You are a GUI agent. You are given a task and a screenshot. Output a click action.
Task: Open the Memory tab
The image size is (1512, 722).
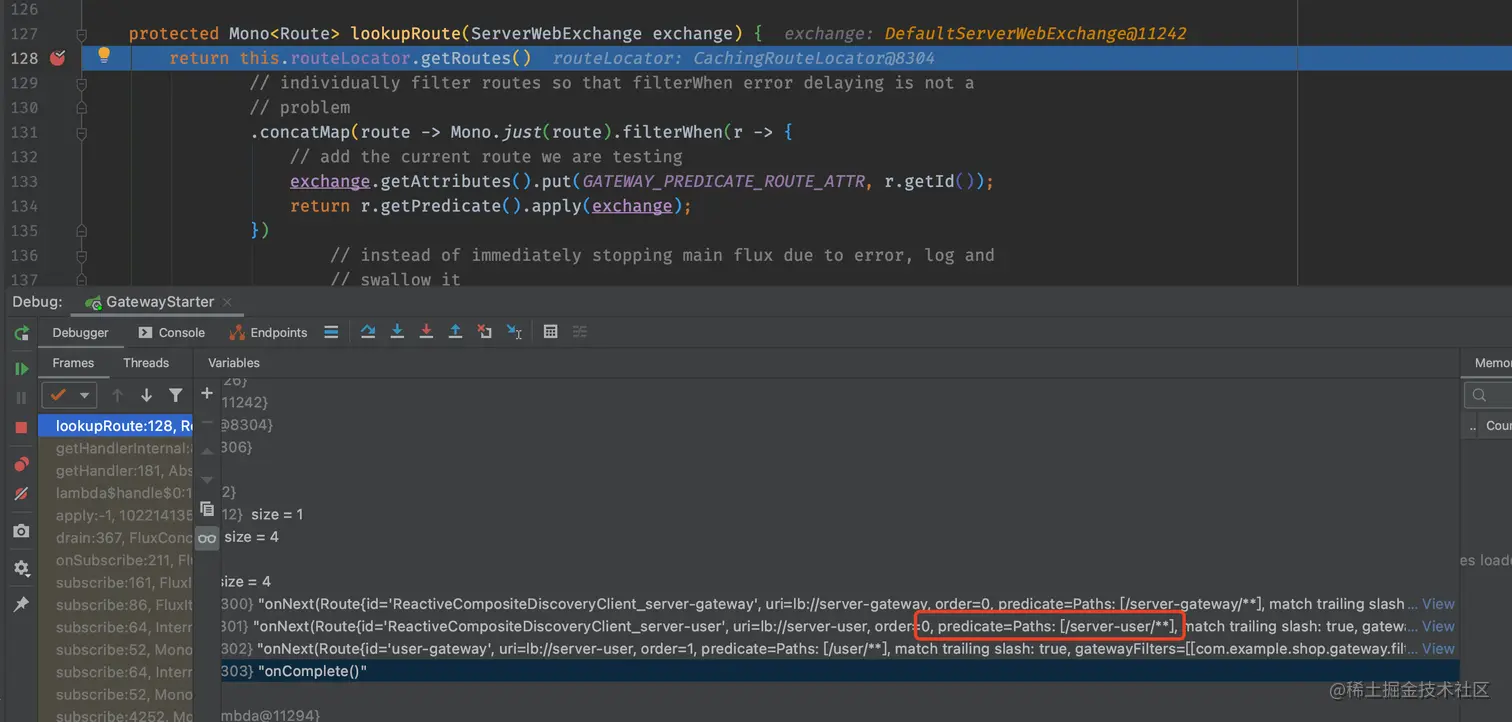(x=1492, y=363)
